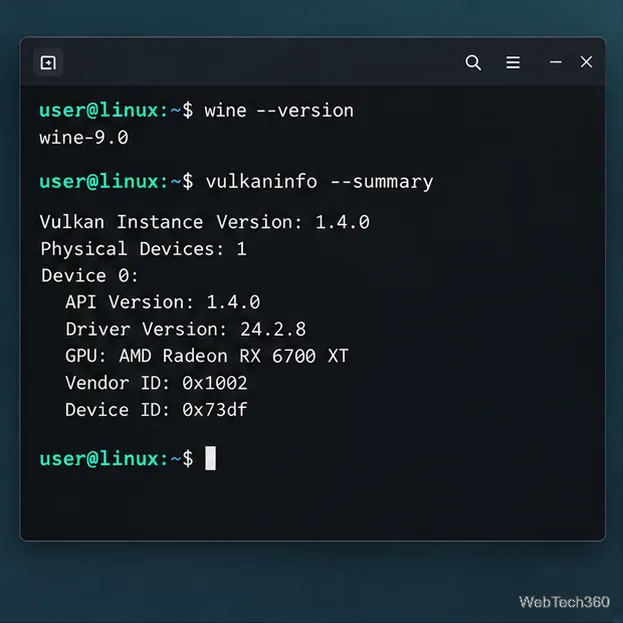Image resolution: width=623 pixels, height=623 pixels.
Task: Click the last empty 'user@linux:~$' prompt
Action: click(x=116, y=459)
